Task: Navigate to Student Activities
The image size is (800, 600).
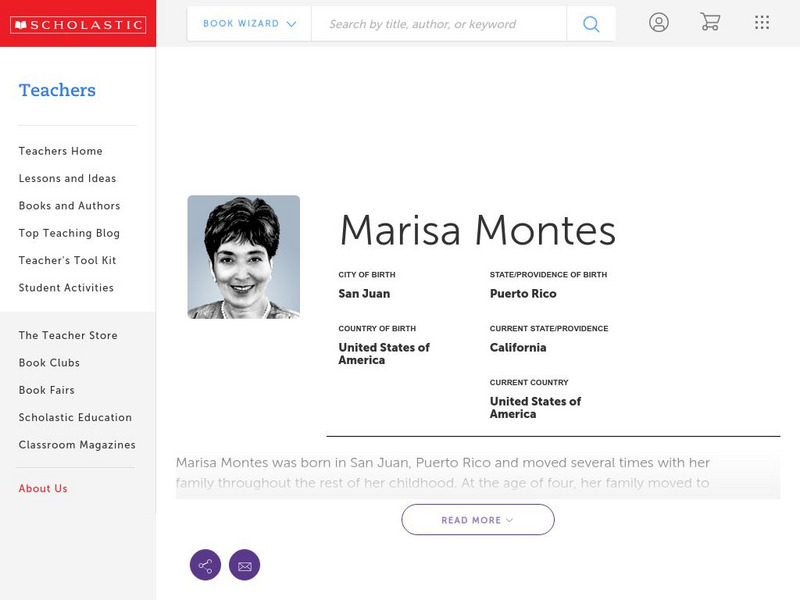Action: pos(66,288)
